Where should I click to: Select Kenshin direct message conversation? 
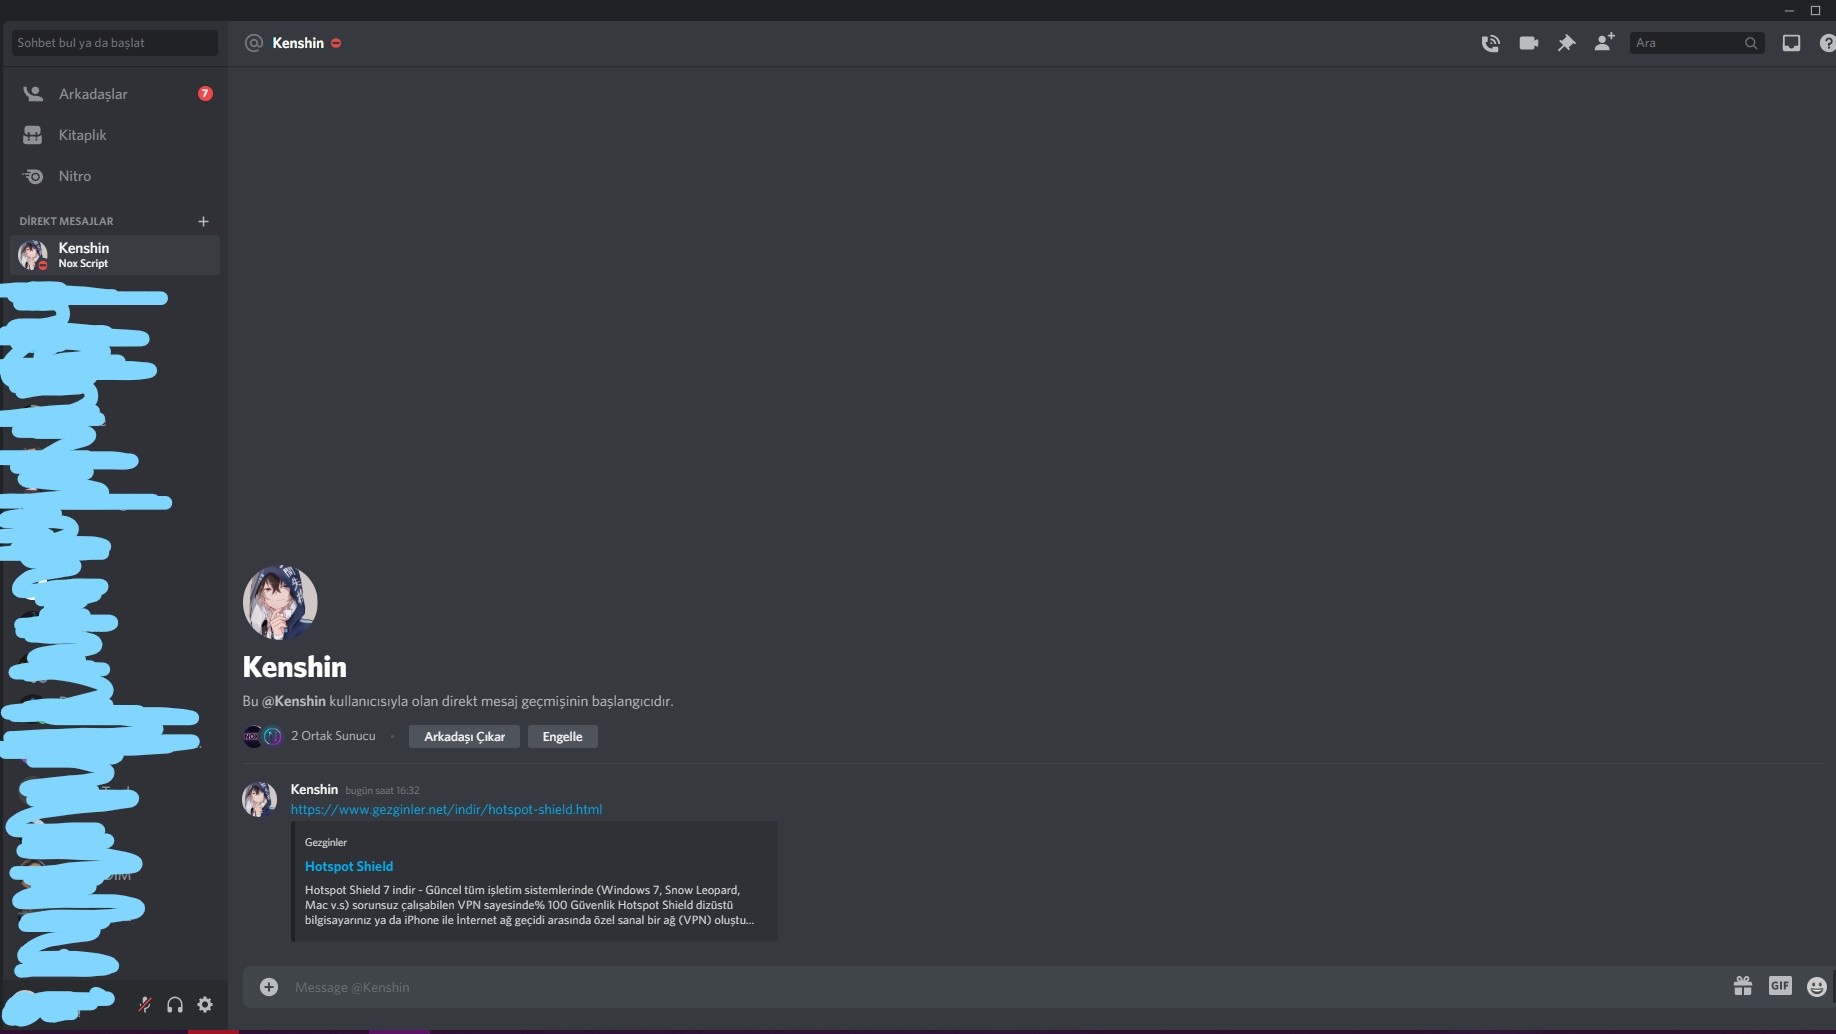(x=115, y=255)
